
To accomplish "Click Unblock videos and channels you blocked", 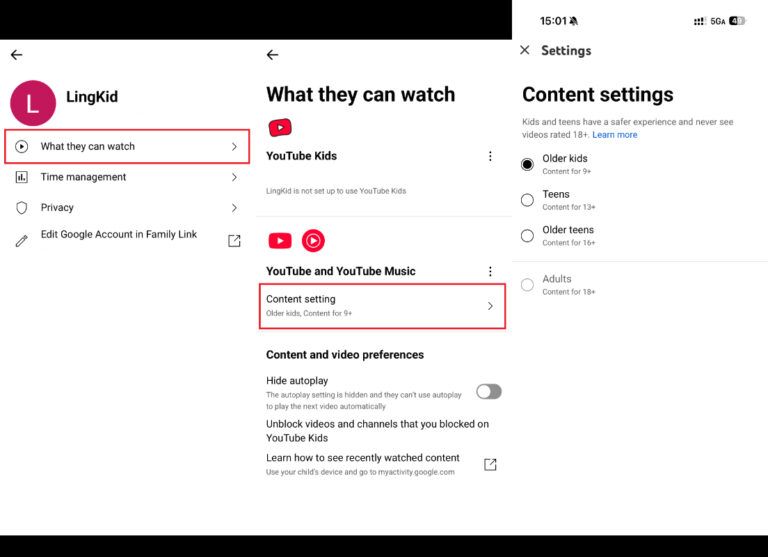I will [x=377, y=431].
